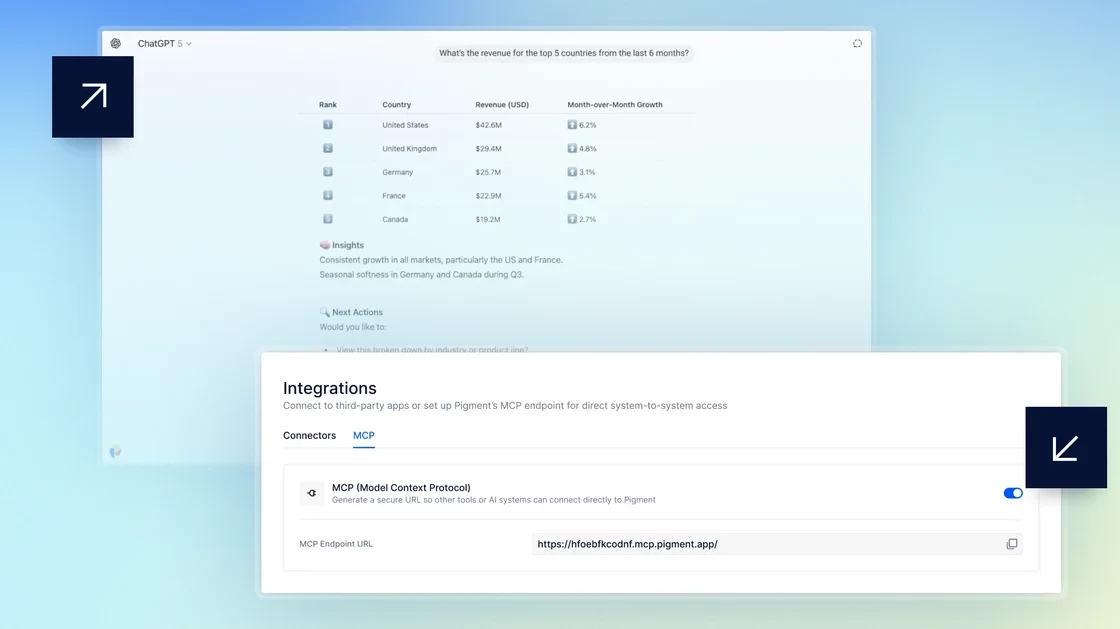
Task: Click the 'Generate a secure URL' description
Action: point(494,500)
